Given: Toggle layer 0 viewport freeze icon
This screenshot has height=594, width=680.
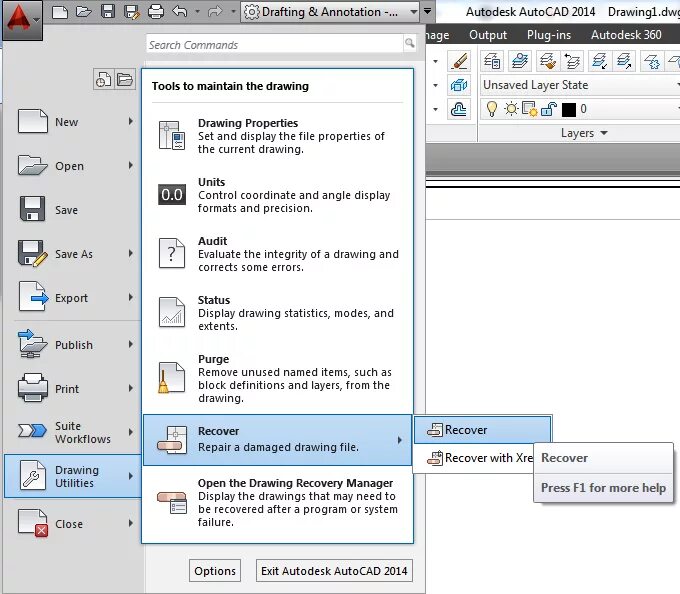Looking at the screenshot, I should pos(530,109).
